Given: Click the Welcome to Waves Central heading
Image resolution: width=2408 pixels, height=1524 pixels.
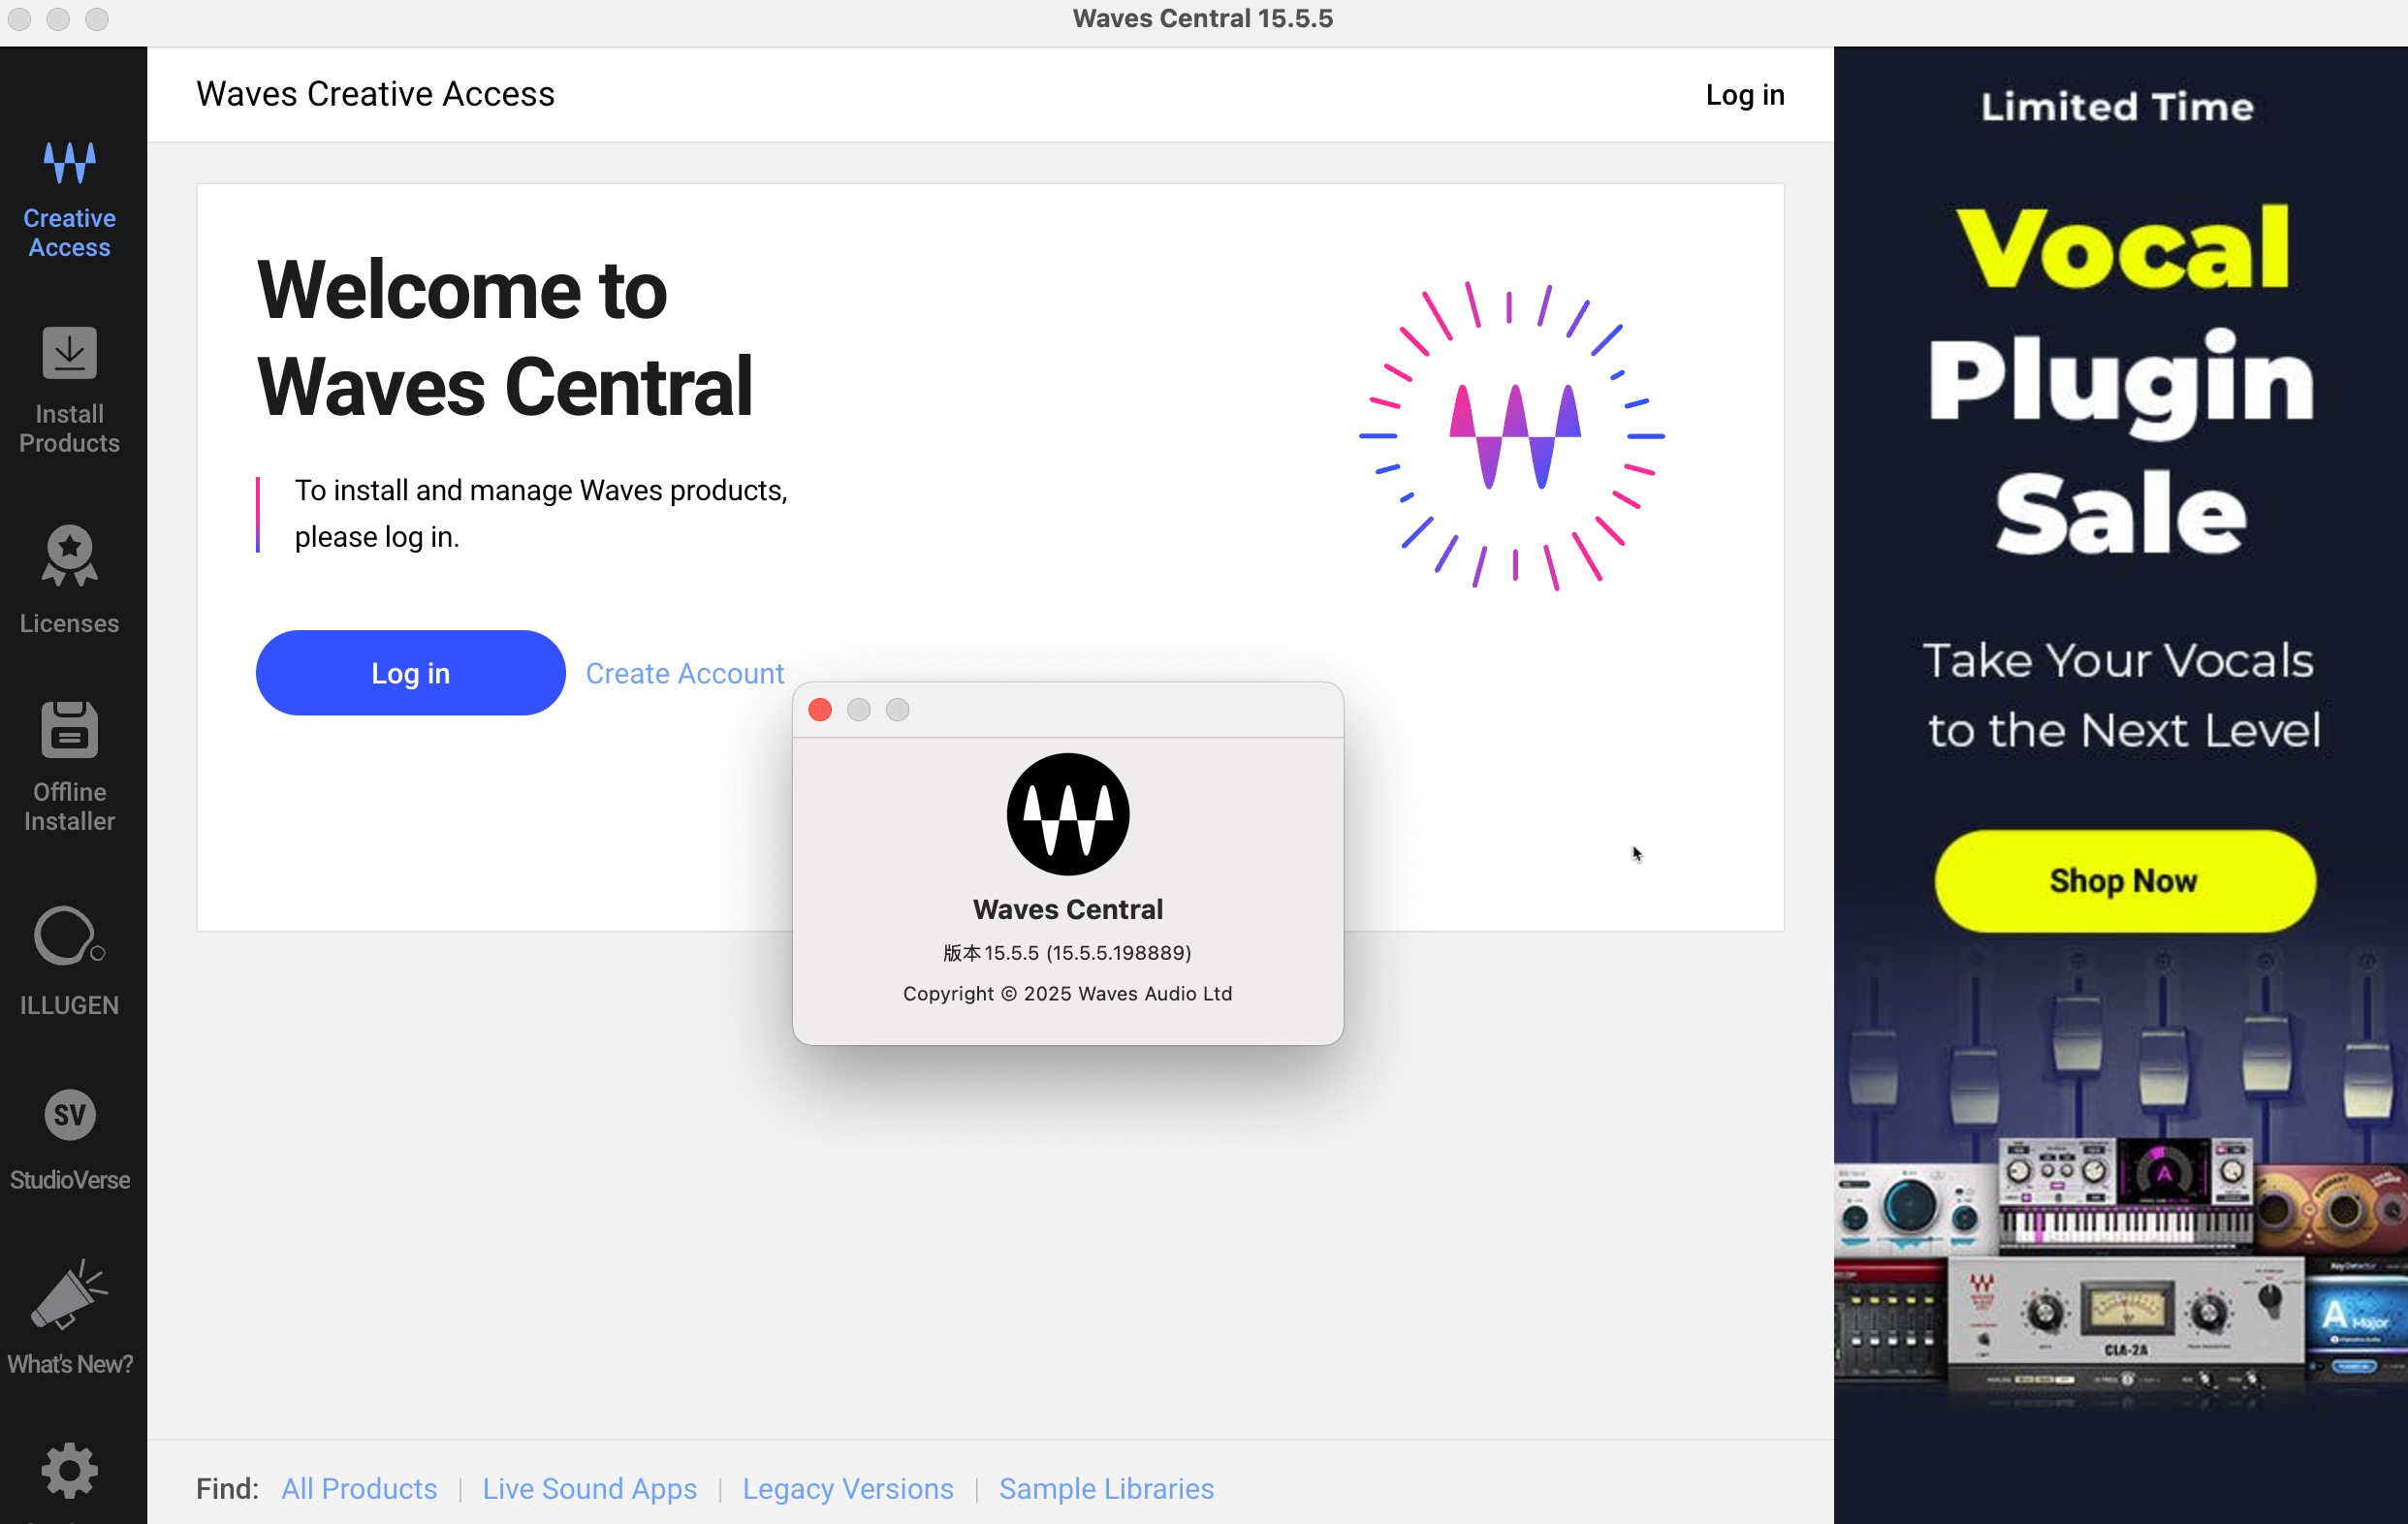Looking at the screenshot, I should (x=505, y=337).
